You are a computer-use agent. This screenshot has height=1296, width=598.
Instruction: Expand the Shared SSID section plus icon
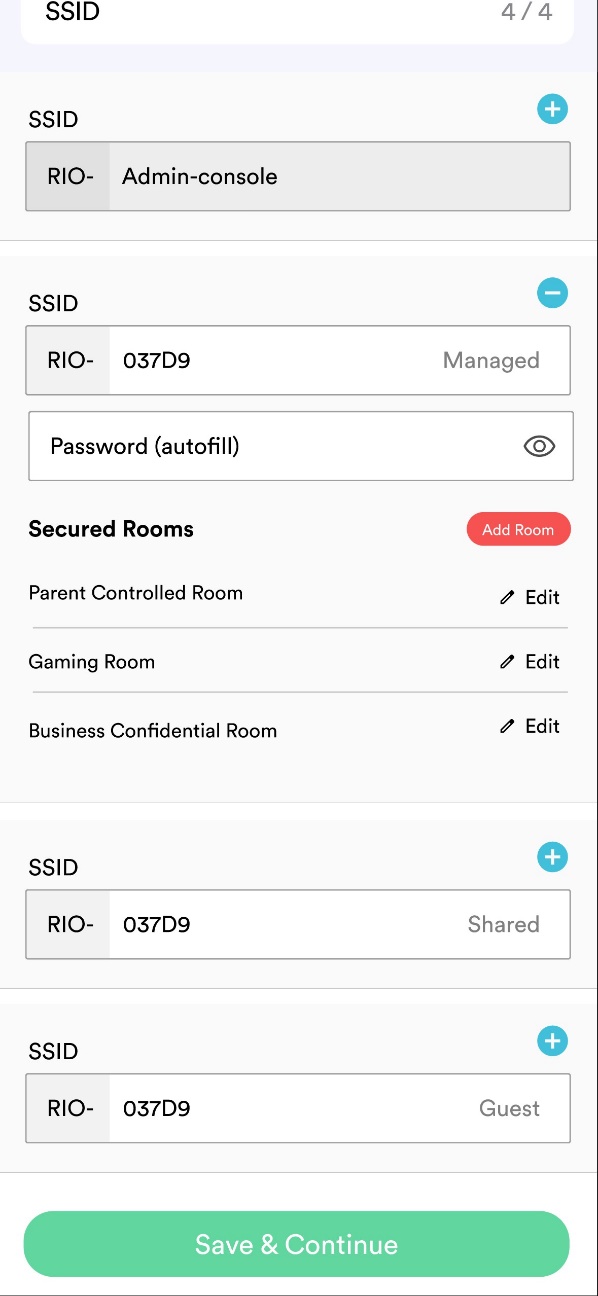pos(552,857)
